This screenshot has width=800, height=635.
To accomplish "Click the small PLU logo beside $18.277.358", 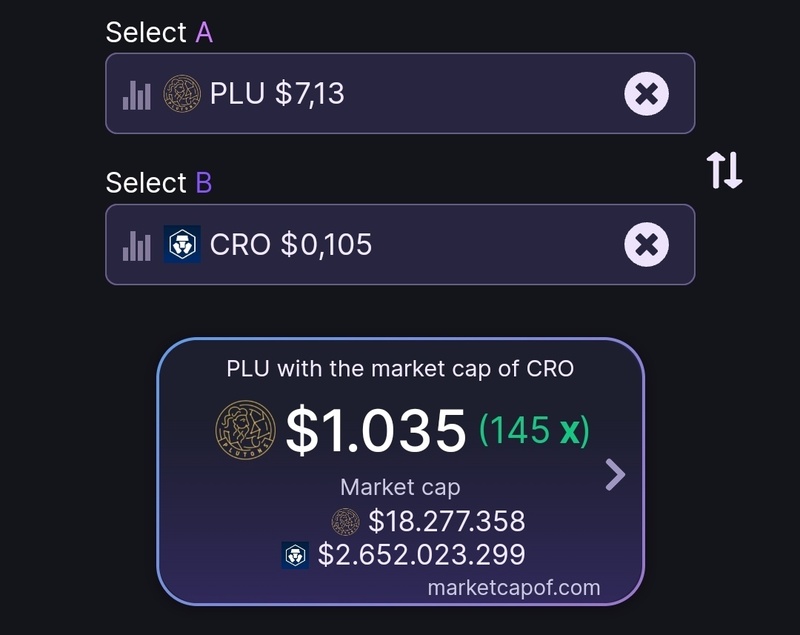I will coord(346,521).
